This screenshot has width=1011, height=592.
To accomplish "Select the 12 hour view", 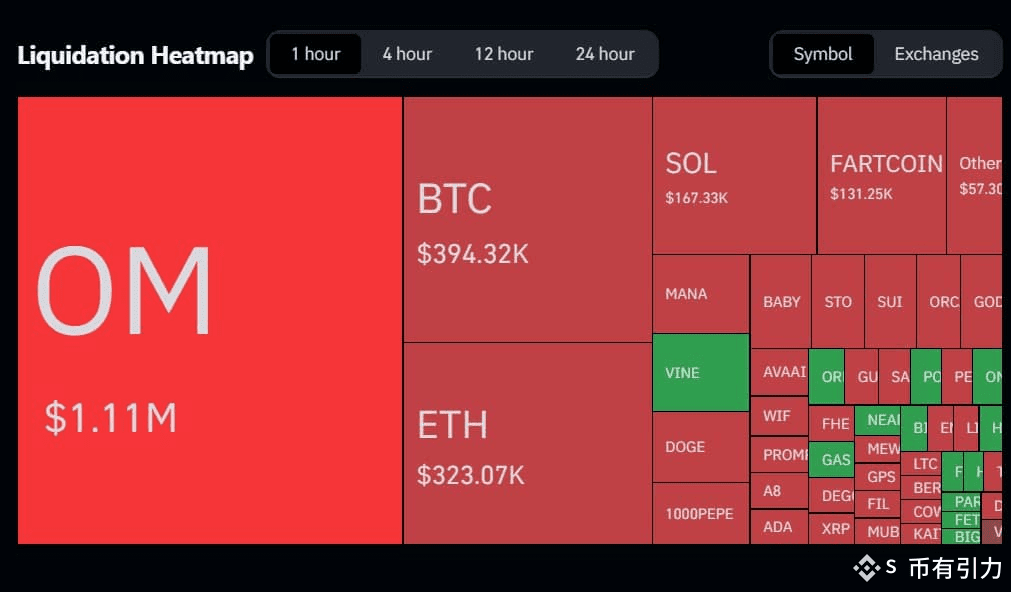I will coord(504,54).
